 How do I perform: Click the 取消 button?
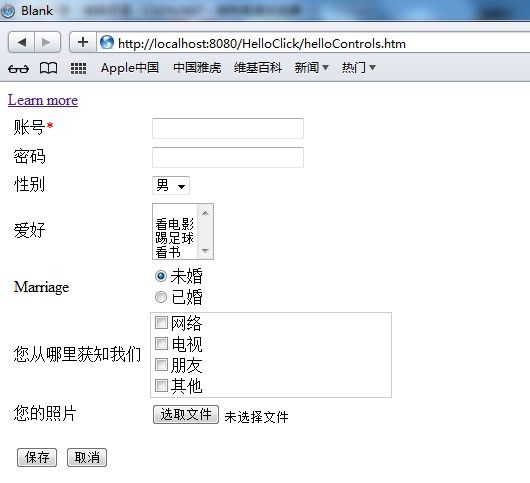coord(87,458)
